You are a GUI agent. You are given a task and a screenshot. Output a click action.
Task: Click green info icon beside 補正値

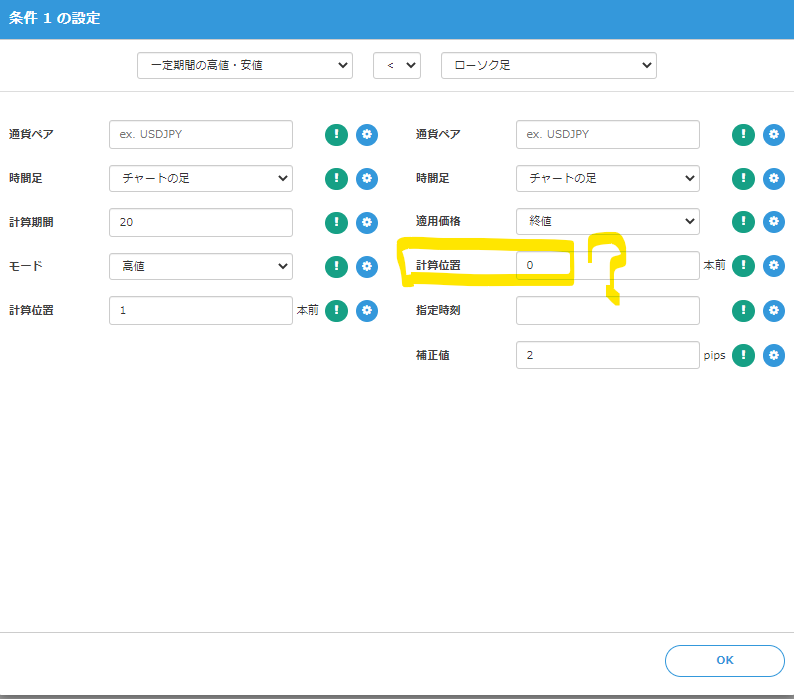(x=743, y=355)
